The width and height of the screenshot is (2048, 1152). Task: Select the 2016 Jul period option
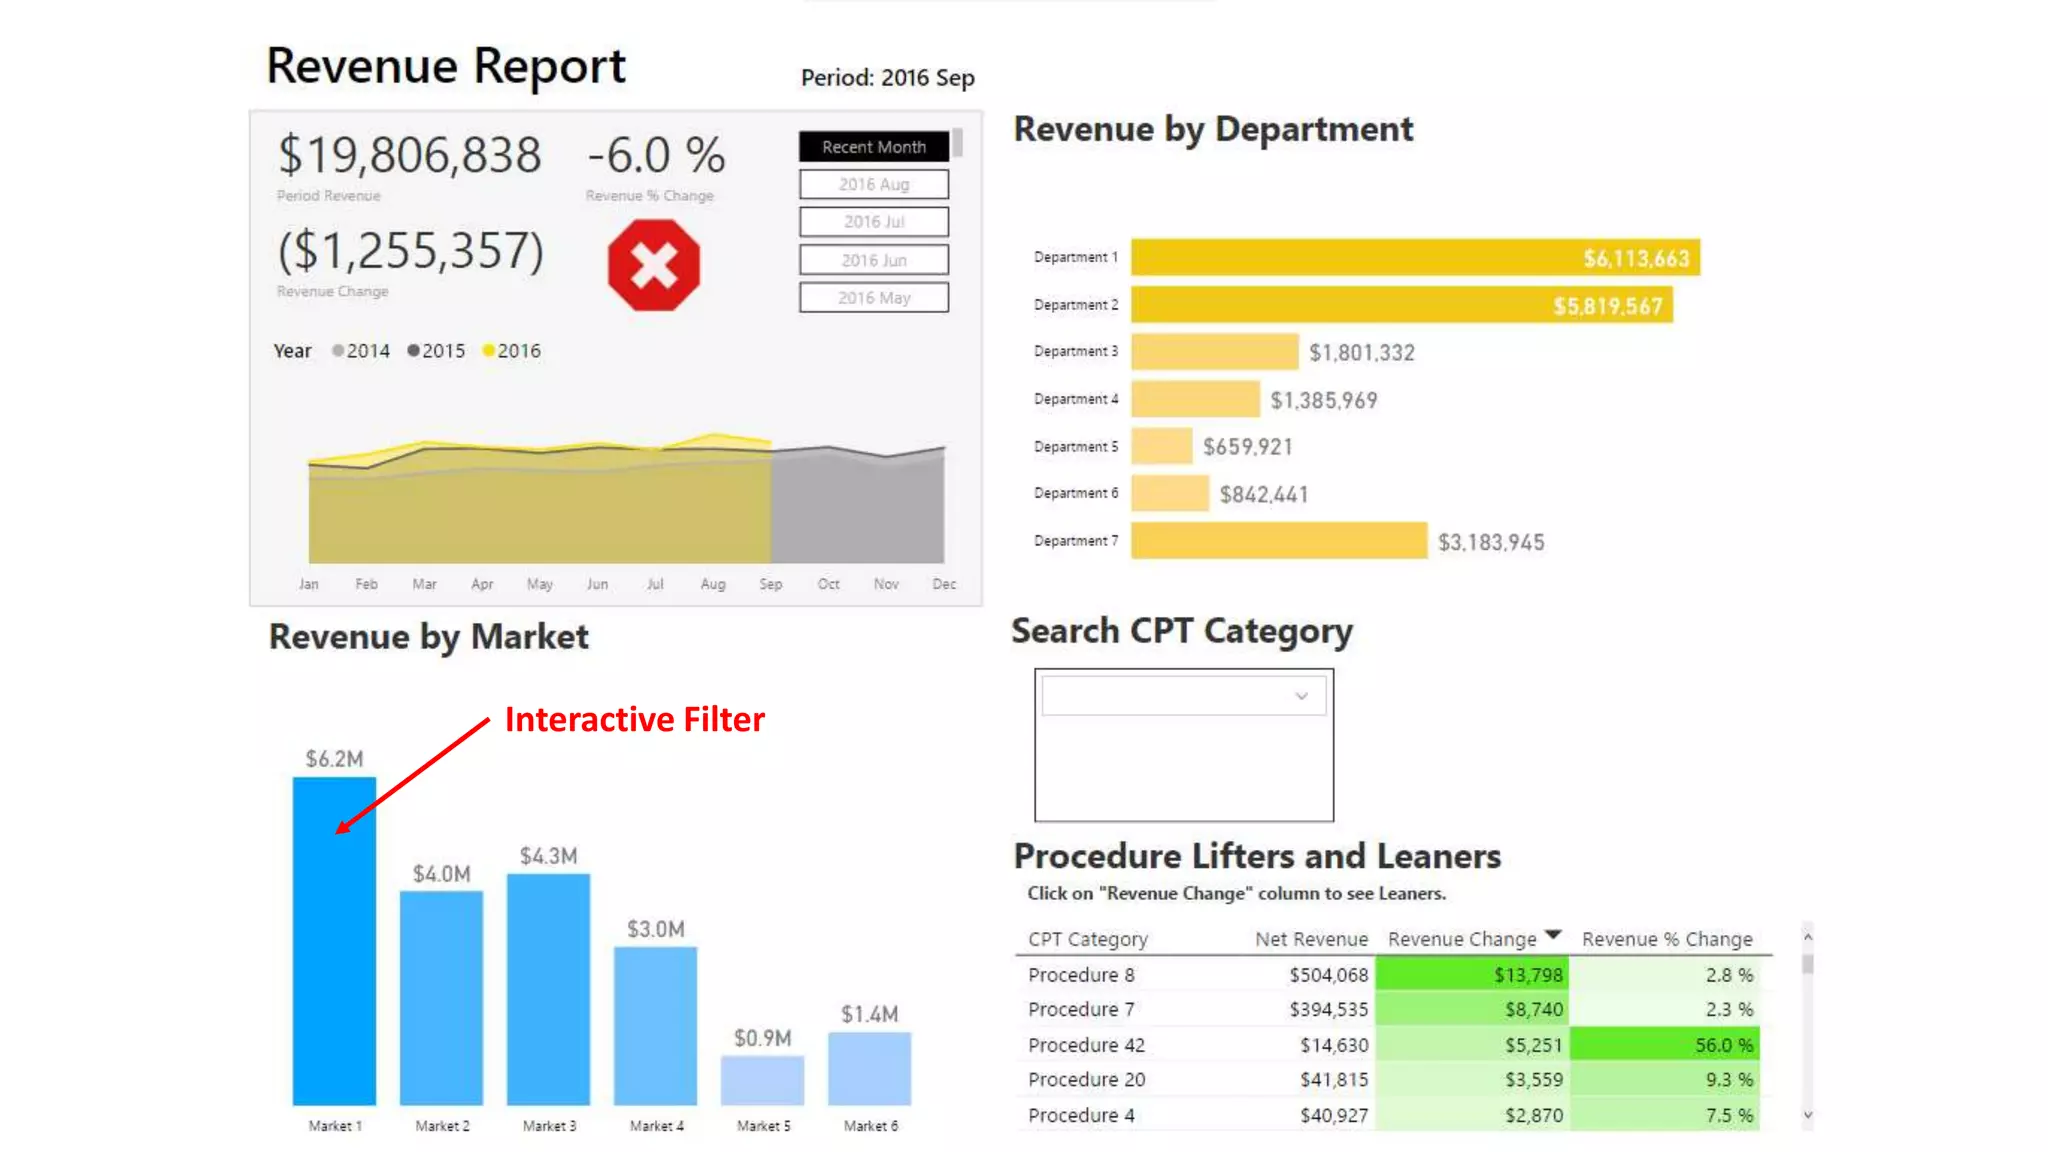pyautogui.click(x=873, y=222)
